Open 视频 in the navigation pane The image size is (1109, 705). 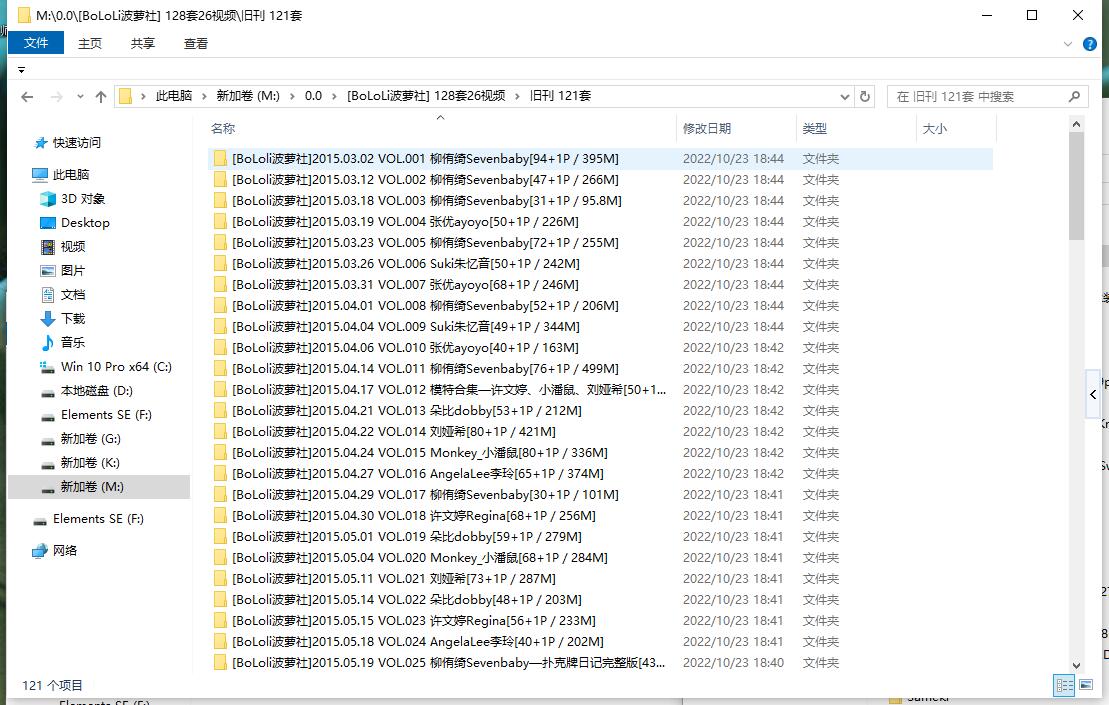click(73, 247)
